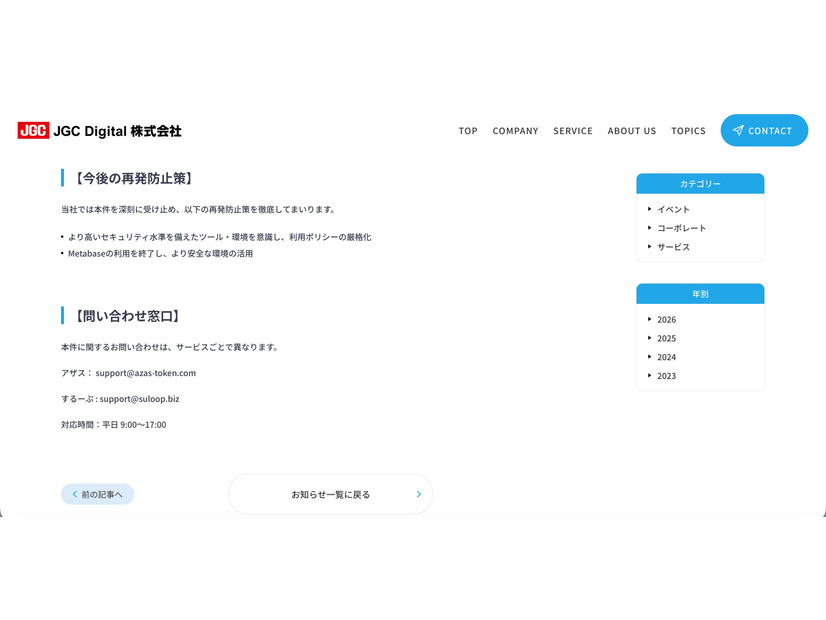Click the left chevron icon beside 前の記事へ

[x=74, y=494]
